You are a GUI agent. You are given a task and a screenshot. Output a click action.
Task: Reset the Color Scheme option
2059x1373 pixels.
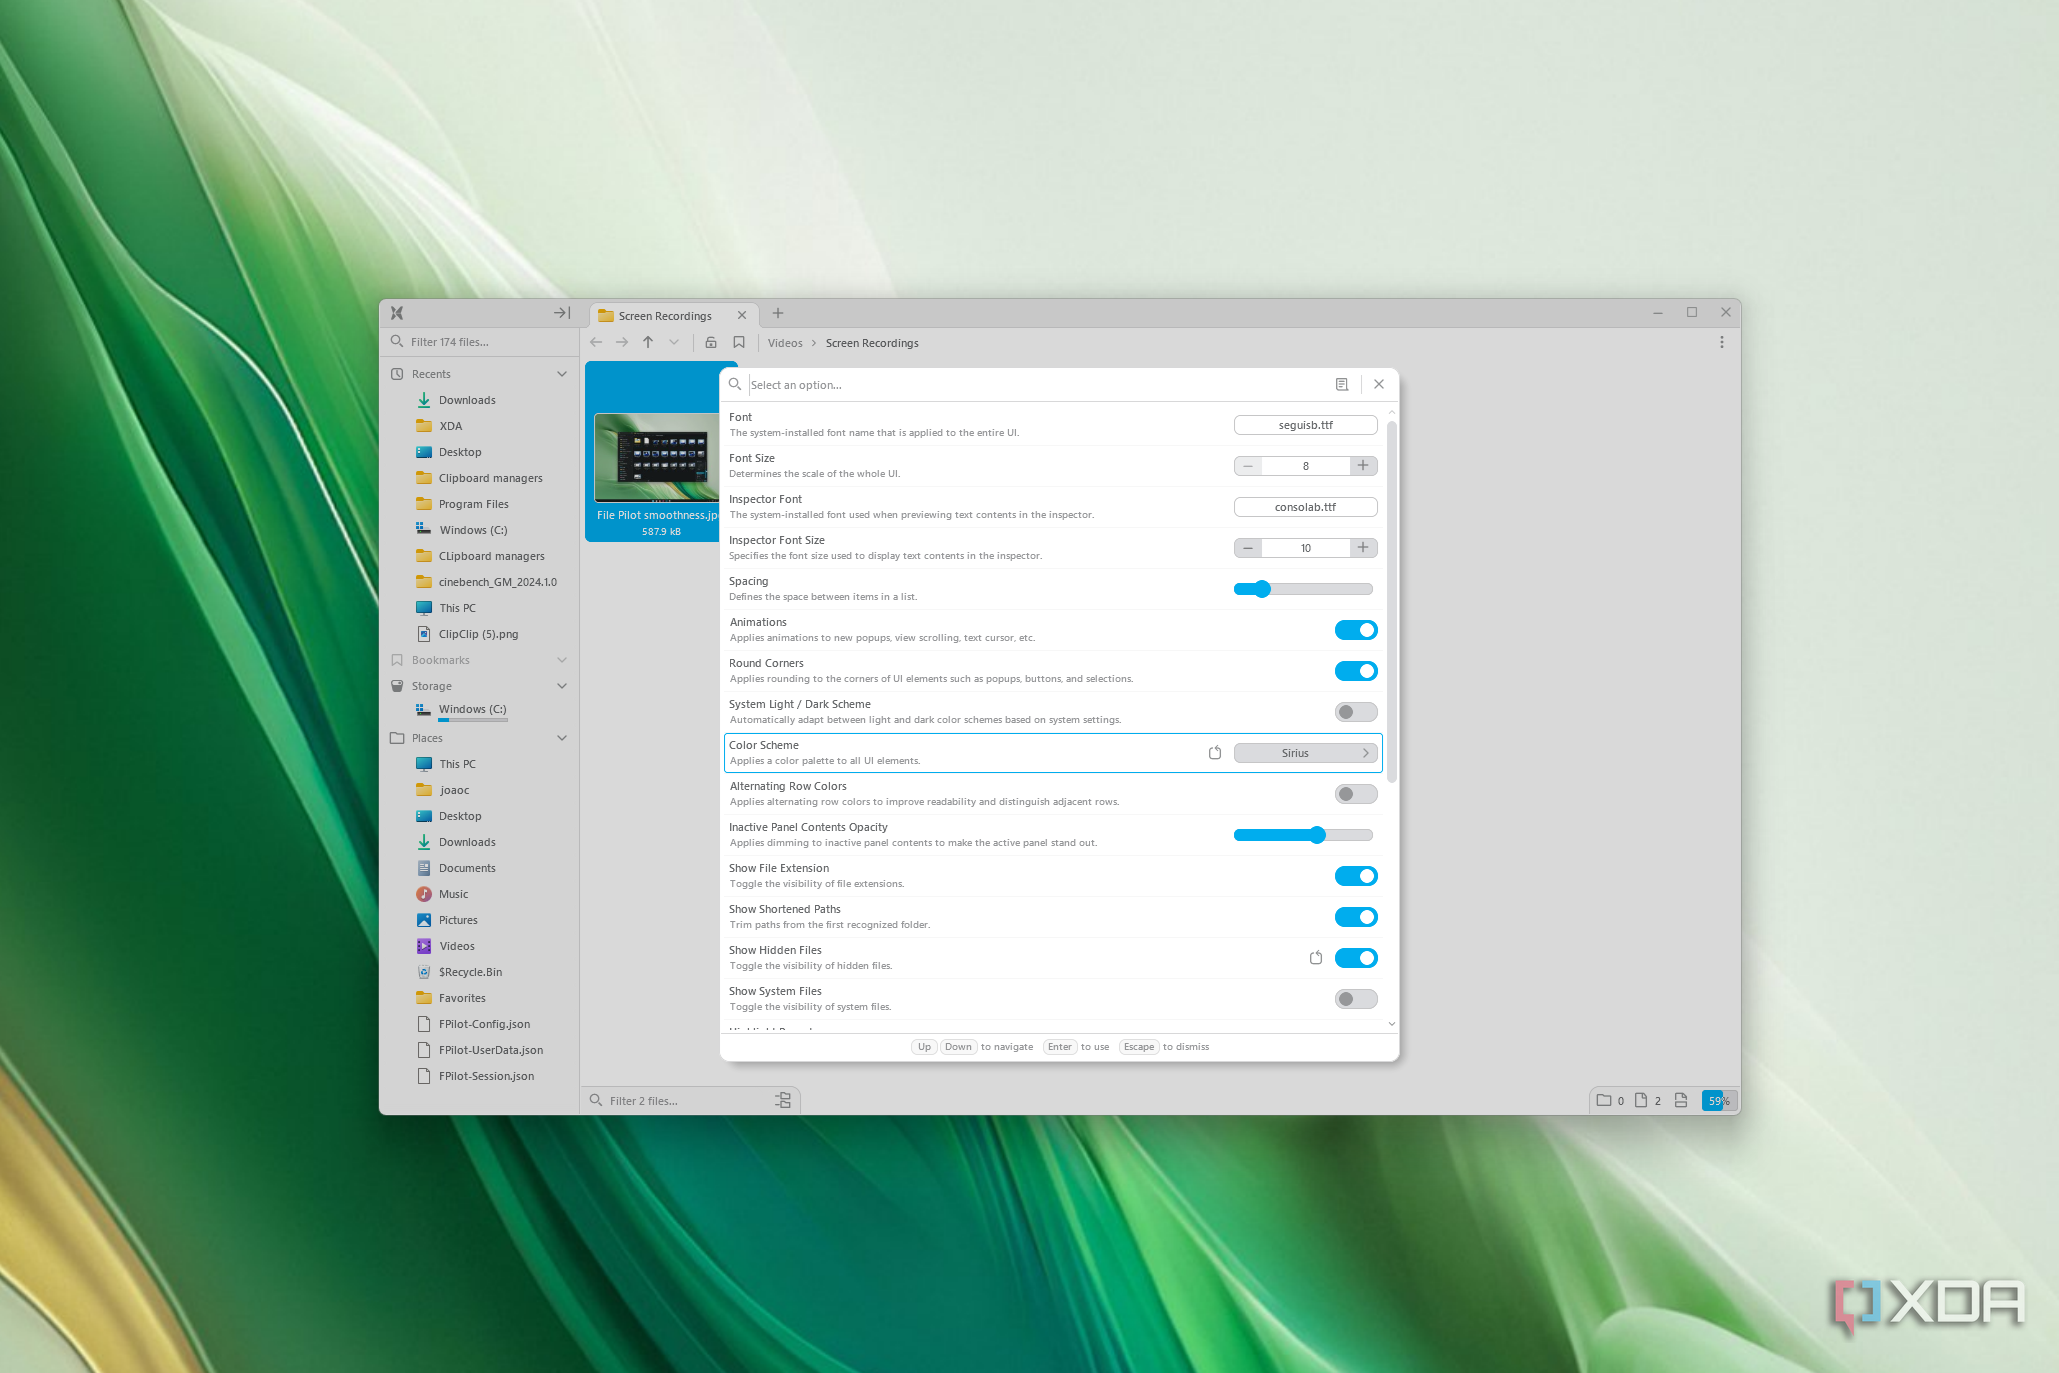pyautogui.click(x=1215, y=753)
